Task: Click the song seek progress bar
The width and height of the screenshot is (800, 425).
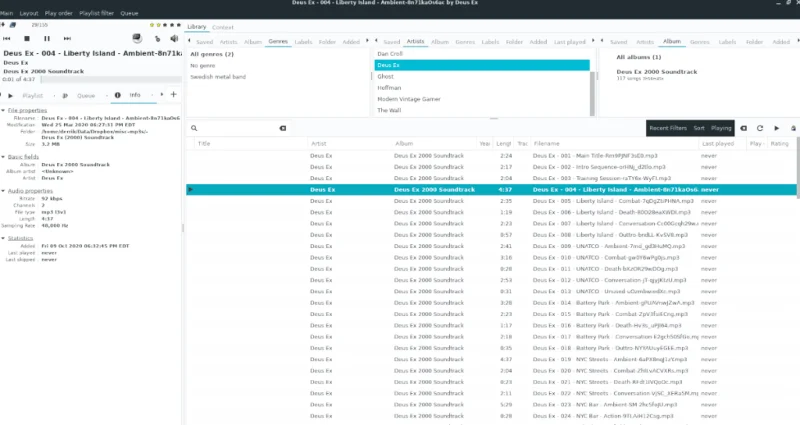Action: 111,79
